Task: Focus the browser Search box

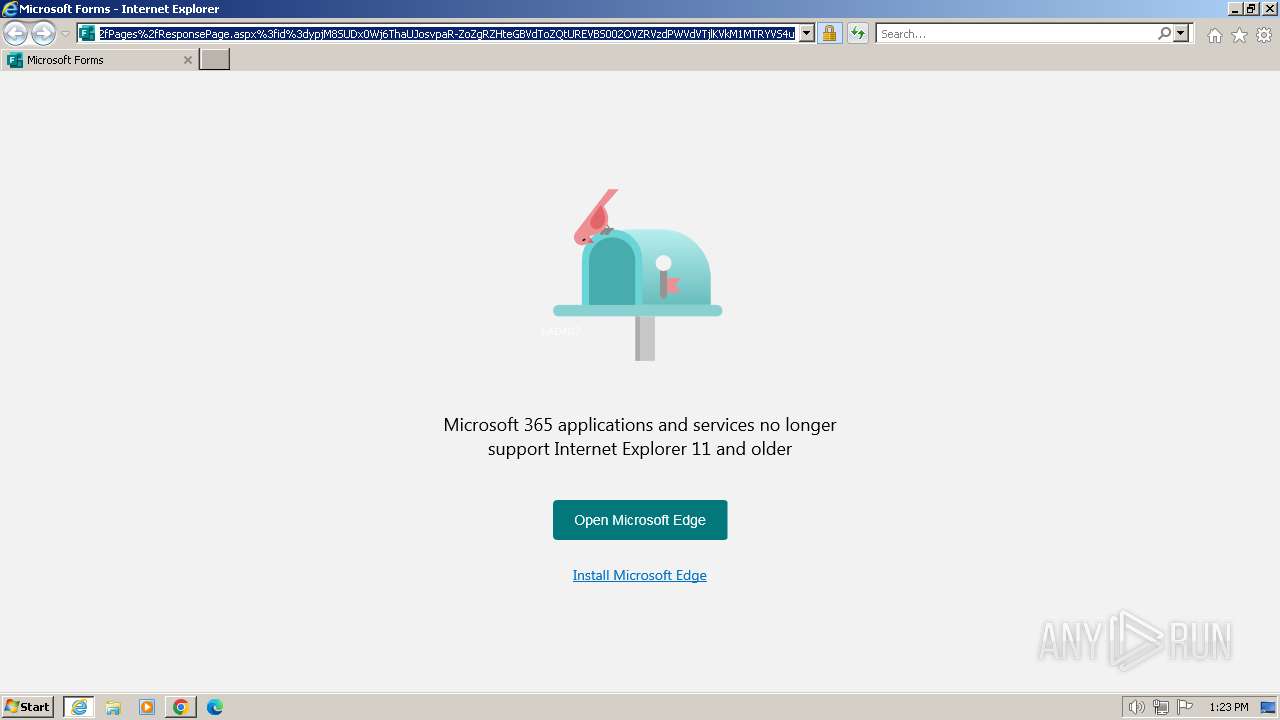Action: [1016, 34]
